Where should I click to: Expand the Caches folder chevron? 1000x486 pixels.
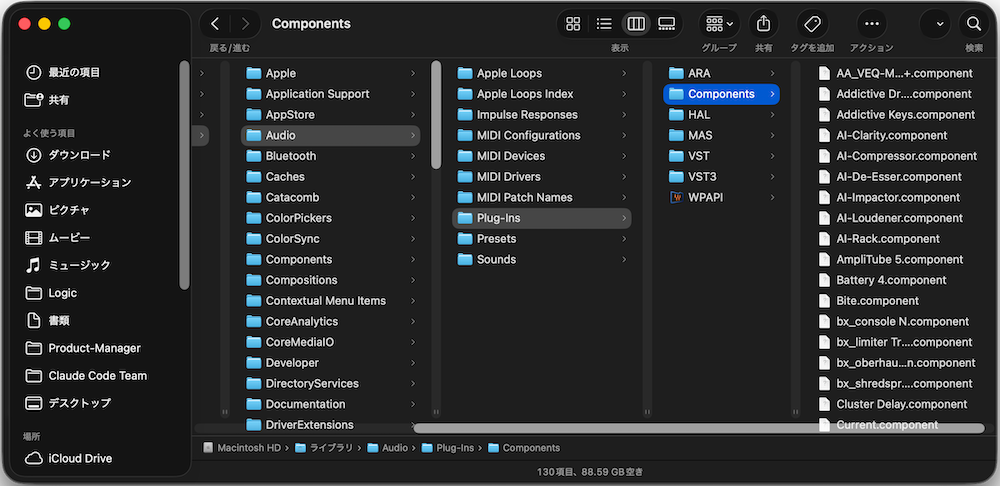413,177
